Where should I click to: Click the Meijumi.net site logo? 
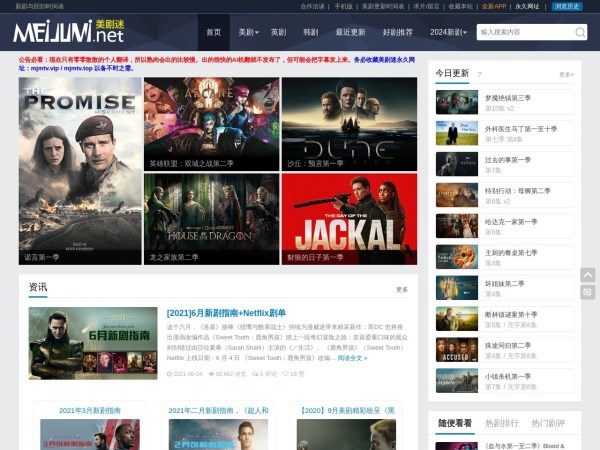[x=68, y=32]
